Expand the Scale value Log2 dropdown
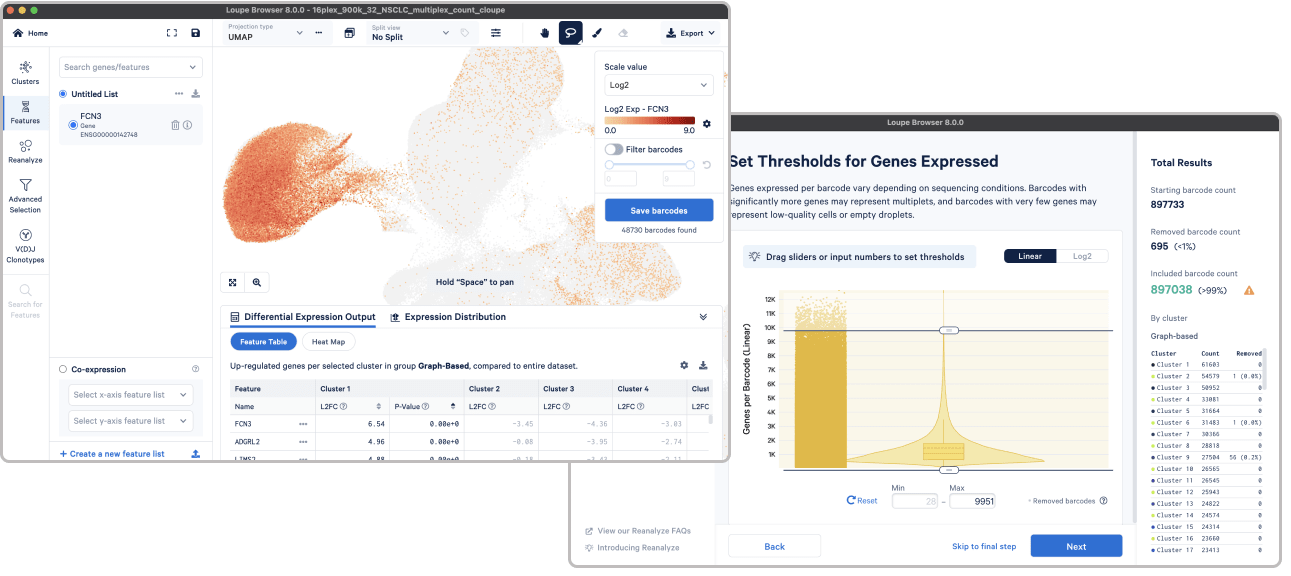Viewport: 1291px width, 576px height. 658,85
